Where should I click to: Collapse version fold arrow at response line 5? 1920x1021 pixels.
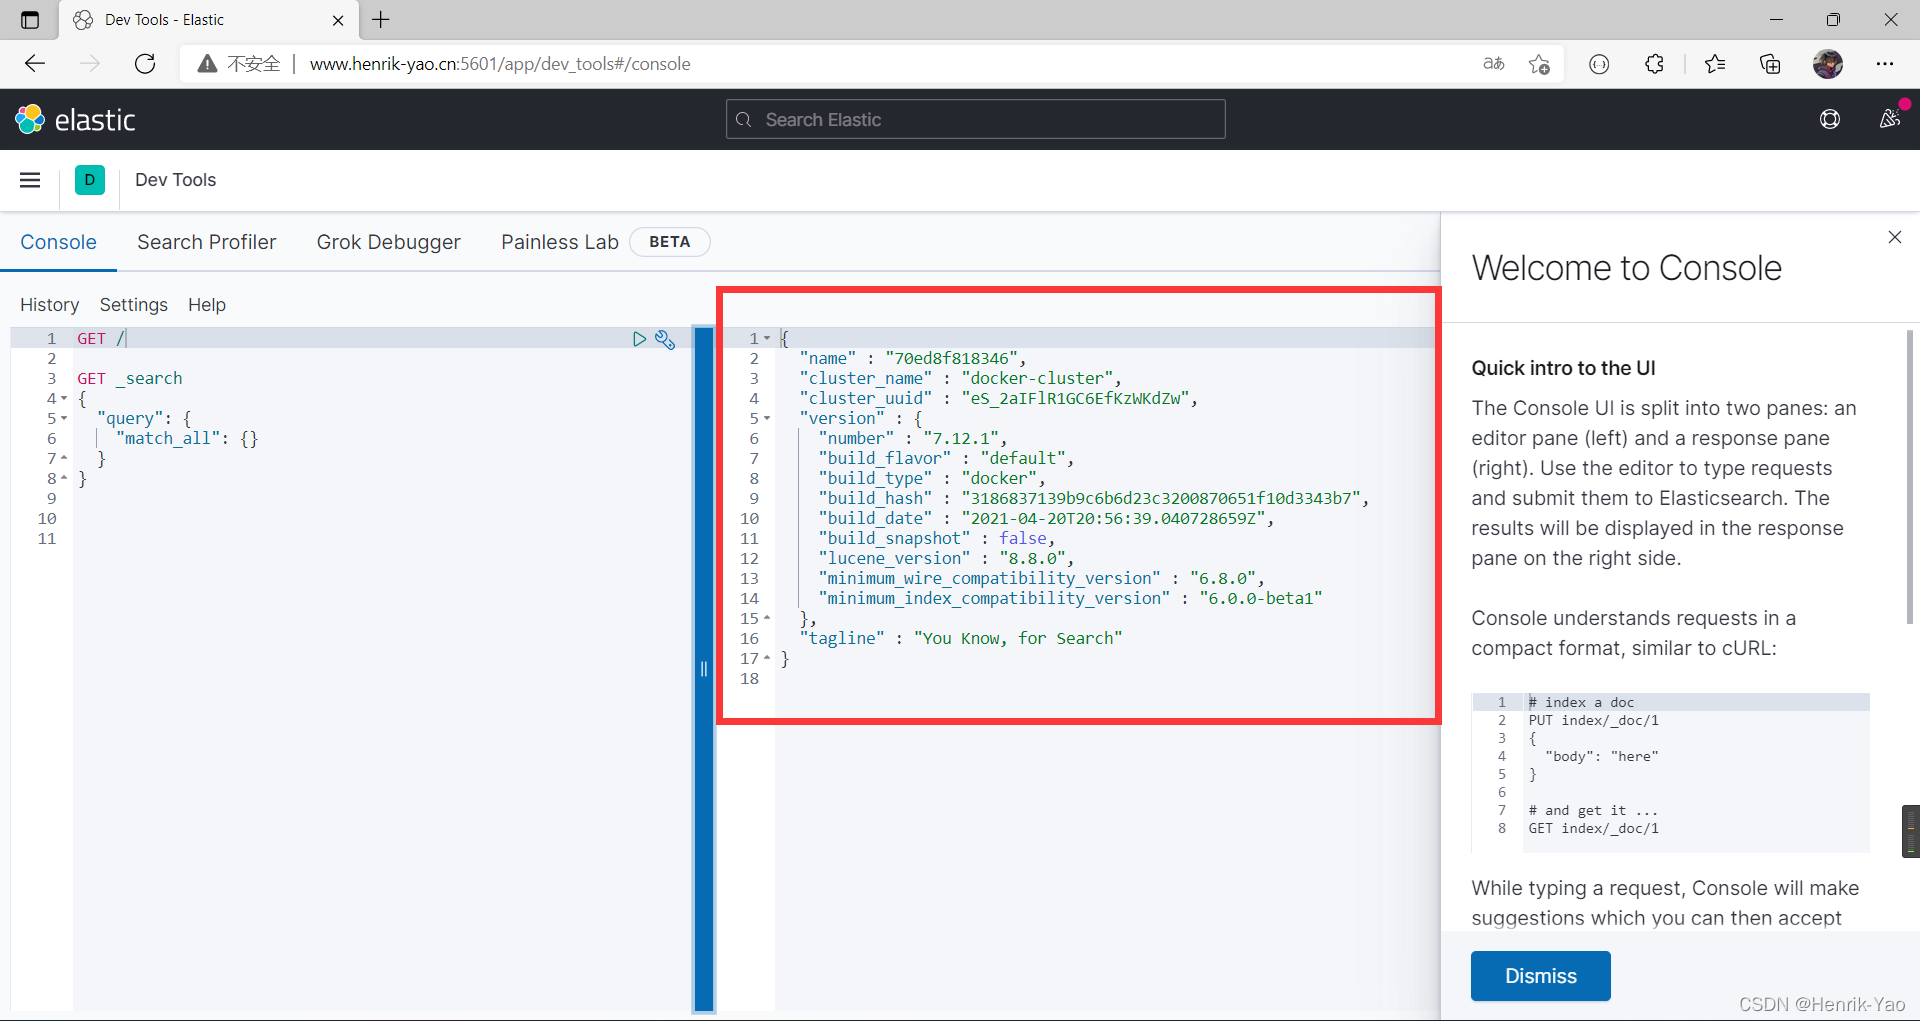[x=767, y=419]
